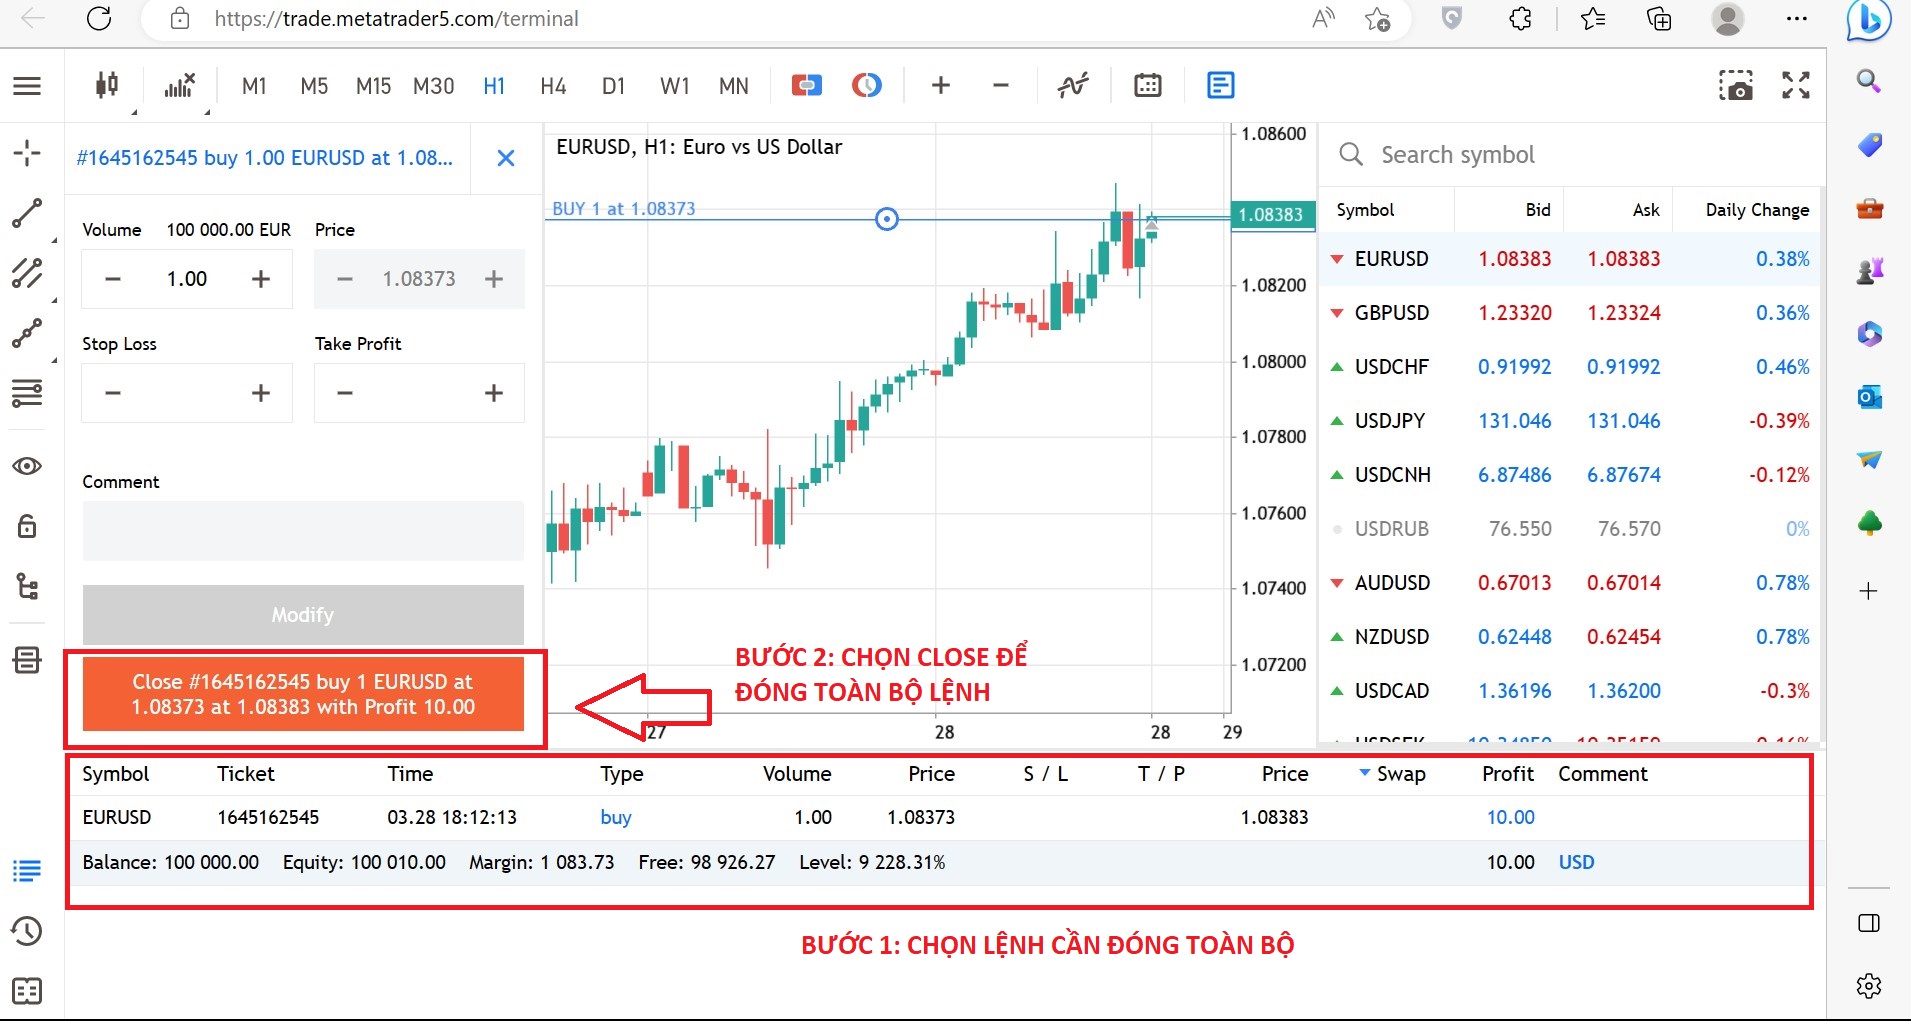The image size is (1911, 1021).
Task: Toggle the blue trade form panel icon
Action: [x=1220, y=86]
